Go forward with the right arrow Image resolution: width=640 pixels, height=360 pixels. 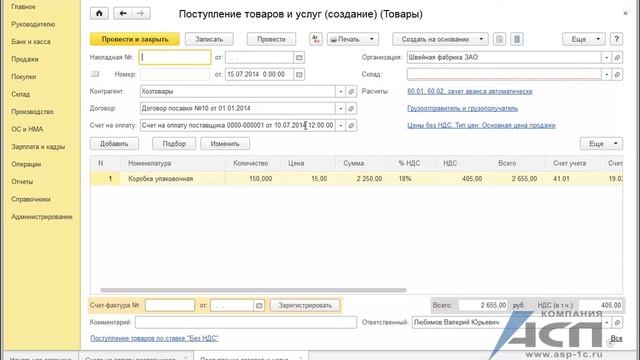[141, 13]
